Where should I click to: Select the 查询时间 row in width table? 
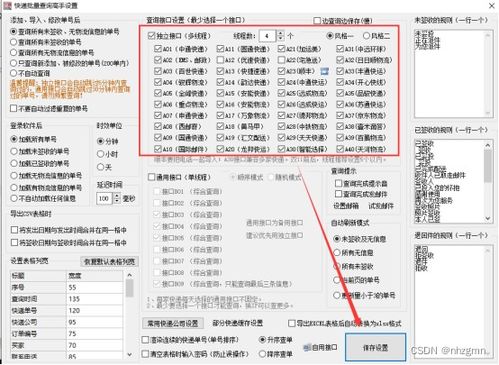click(x=67, y=299)
